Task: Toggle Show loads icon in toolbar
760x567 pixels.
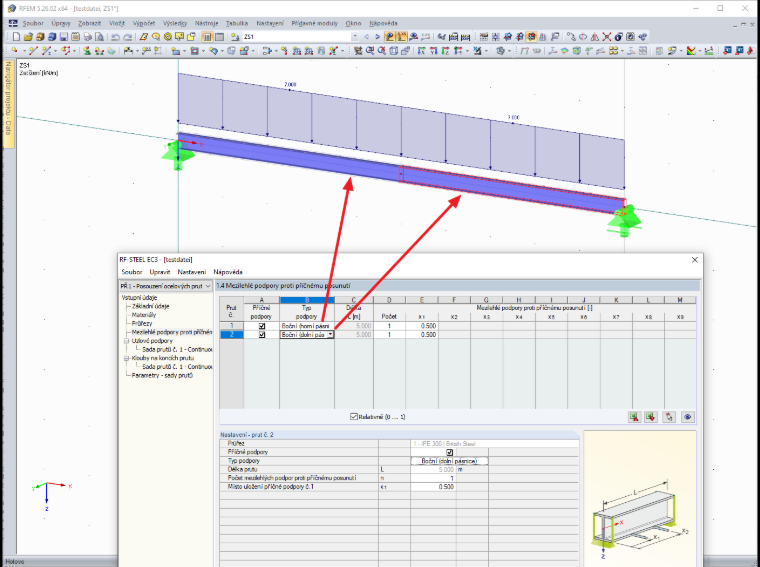Action: click(x=390, y=37)
